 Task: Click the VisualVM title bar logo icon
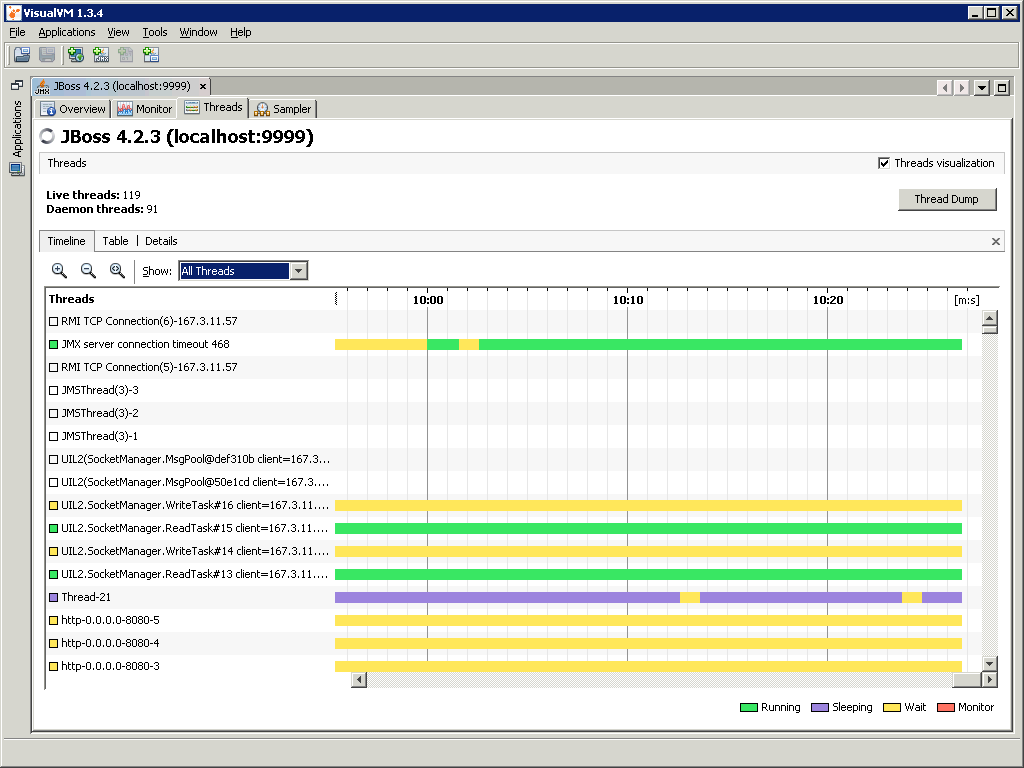[13, 12]
